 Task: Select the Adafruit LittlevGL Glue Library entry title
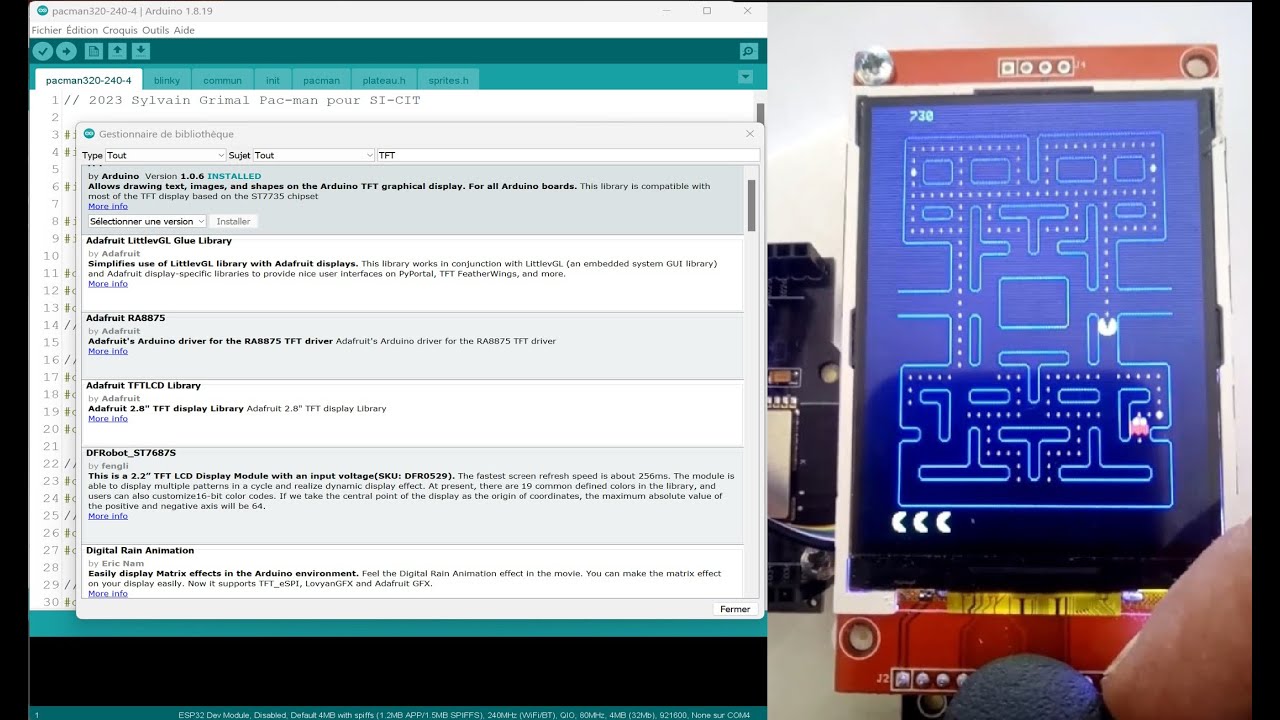159,241
